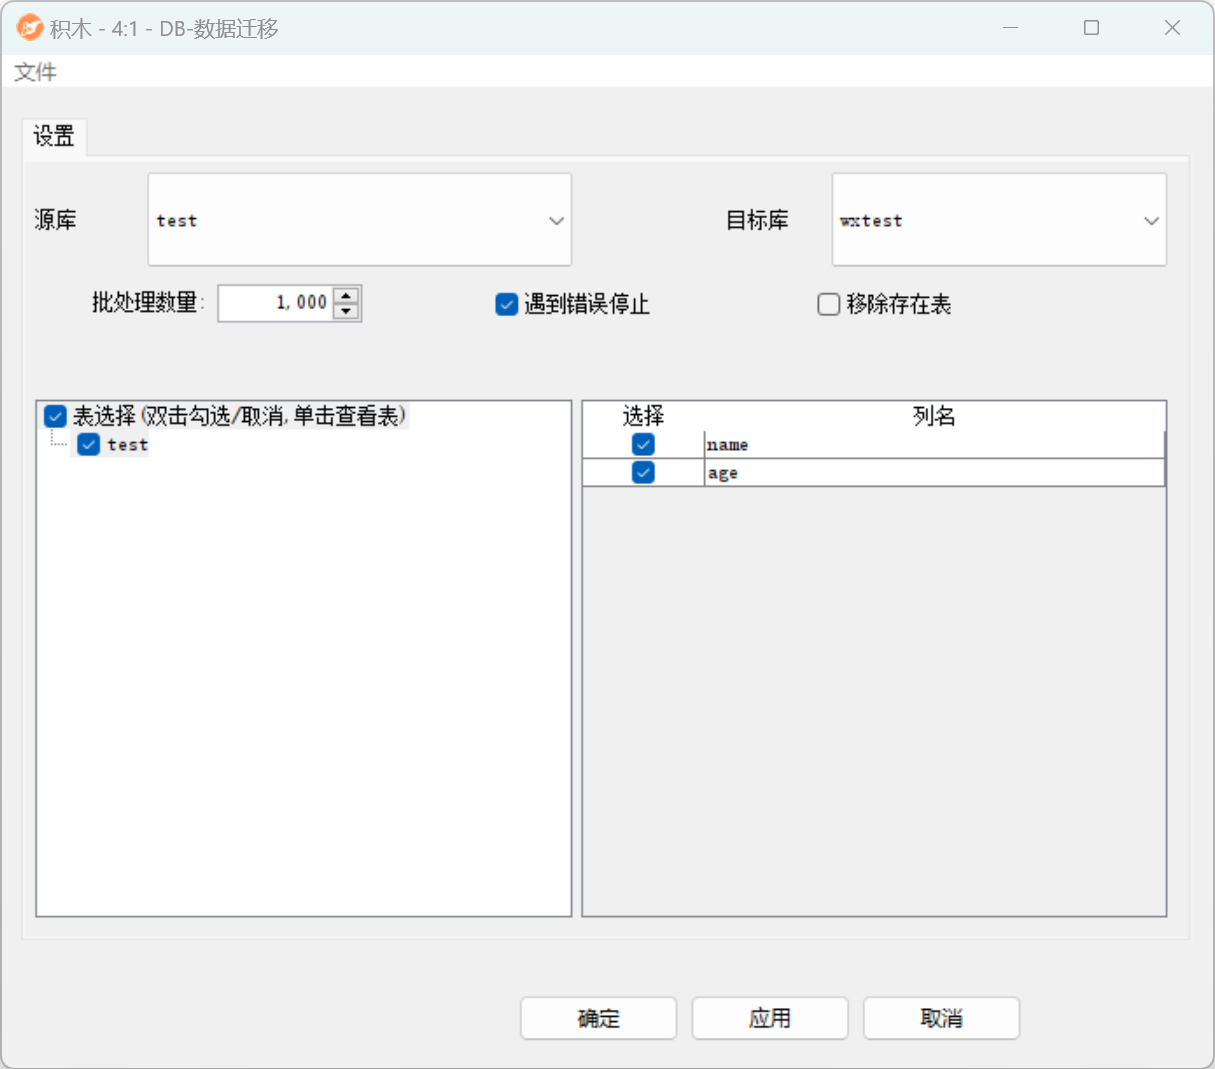This screenshot has height=1069, width=1215.
Task: Click the 批处理数量 input field
Action: point(276,303)
